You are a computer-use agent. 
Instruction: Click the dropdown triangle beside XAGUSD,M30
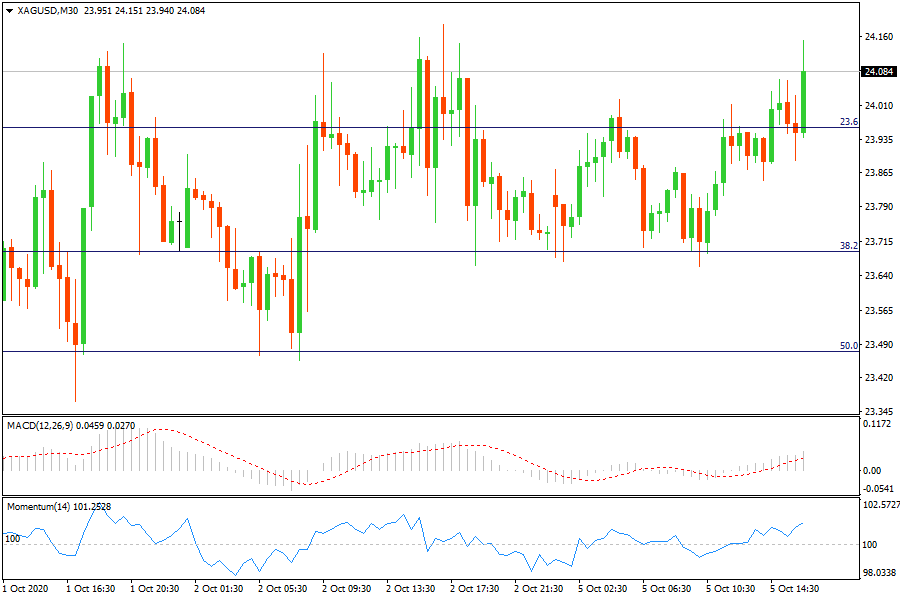coord(9,10)
